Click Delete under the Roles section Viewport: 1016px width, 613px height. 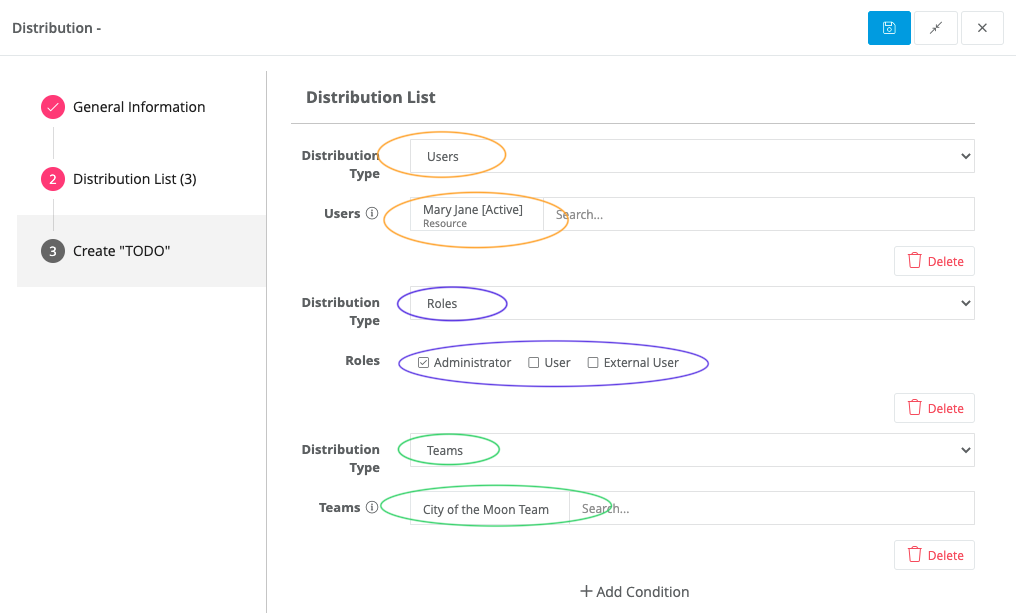click(x=934, y=407)
